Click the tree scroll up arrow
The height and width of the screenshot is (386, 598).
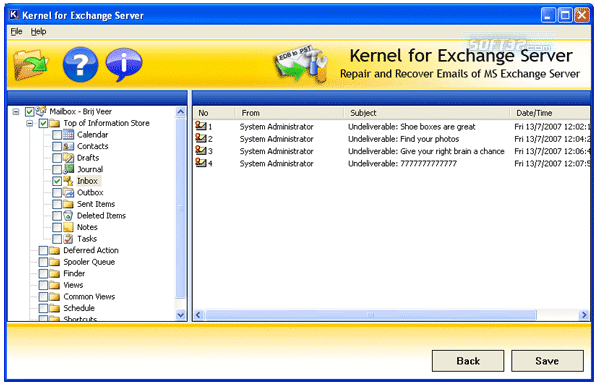click(180, 112)
